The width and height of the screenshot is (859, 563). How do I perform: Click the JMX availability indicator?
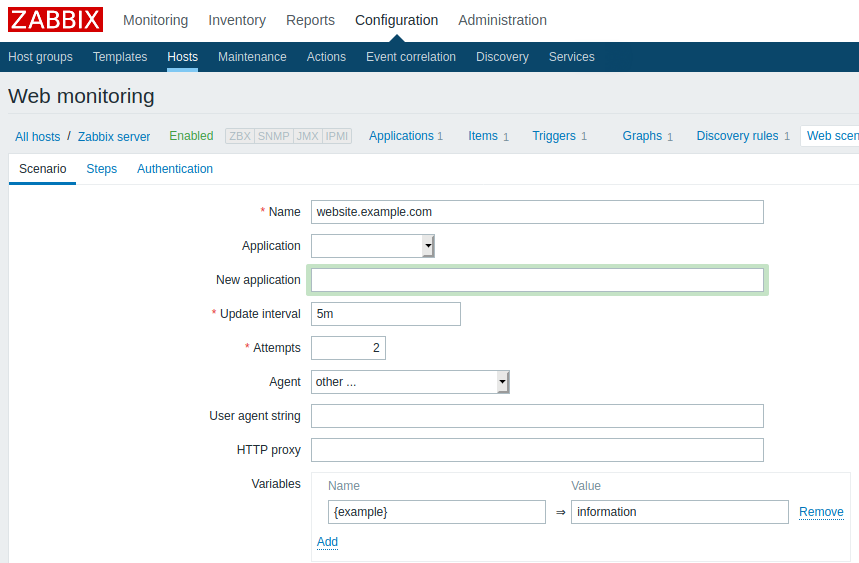(307, 136)
